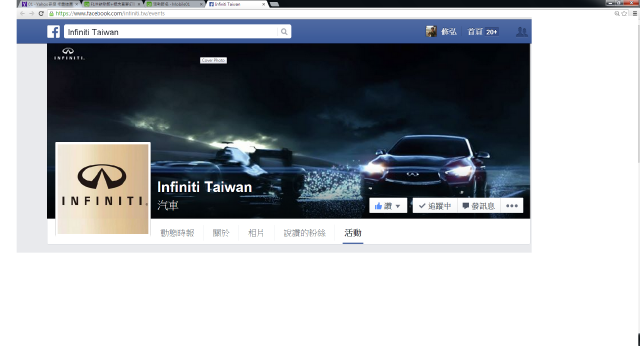Open a new browser tab
Image resolution: width=640 pixels, height=360 pixels.
click(x=275, y=4)
